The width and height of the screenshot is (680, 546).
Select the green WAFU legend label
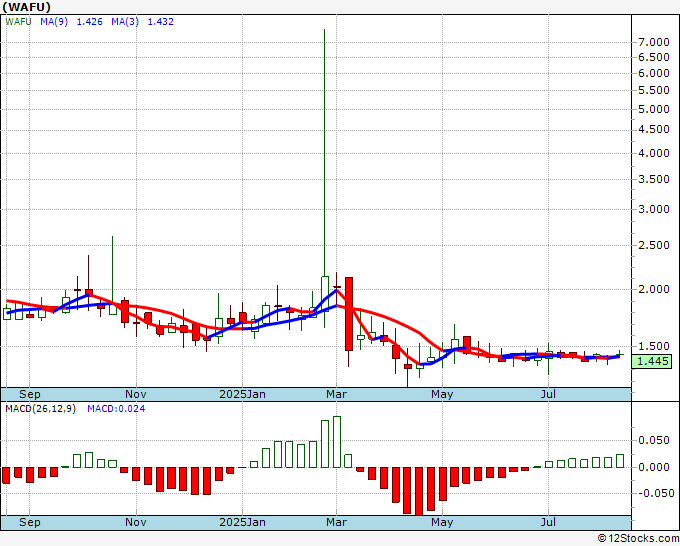[x=18, y=22]
